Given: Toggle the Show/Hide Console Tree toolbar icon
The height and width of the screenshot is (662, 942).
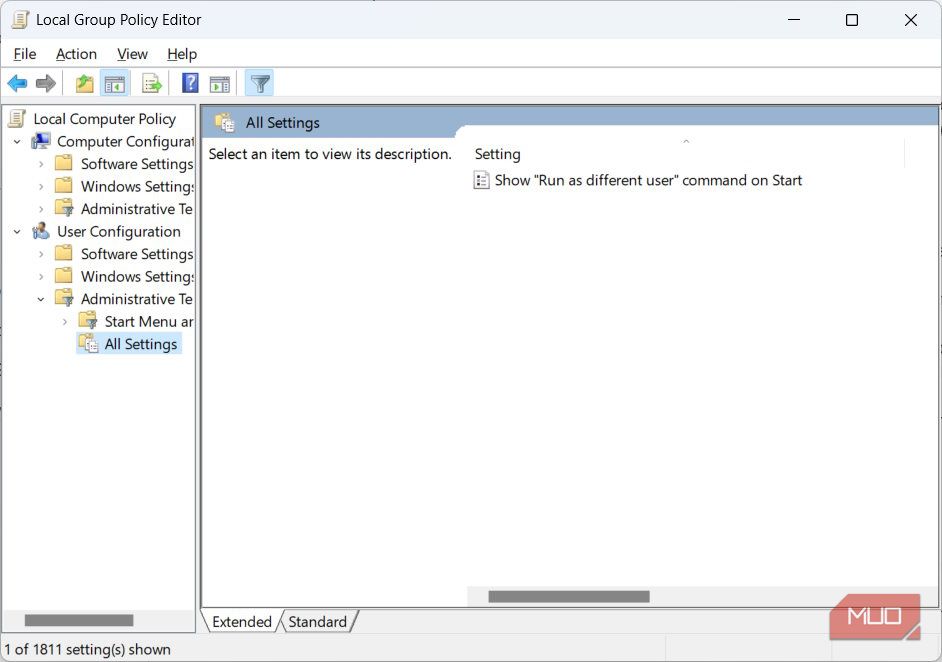Looking at the screenshot, I should click(115, 83).
